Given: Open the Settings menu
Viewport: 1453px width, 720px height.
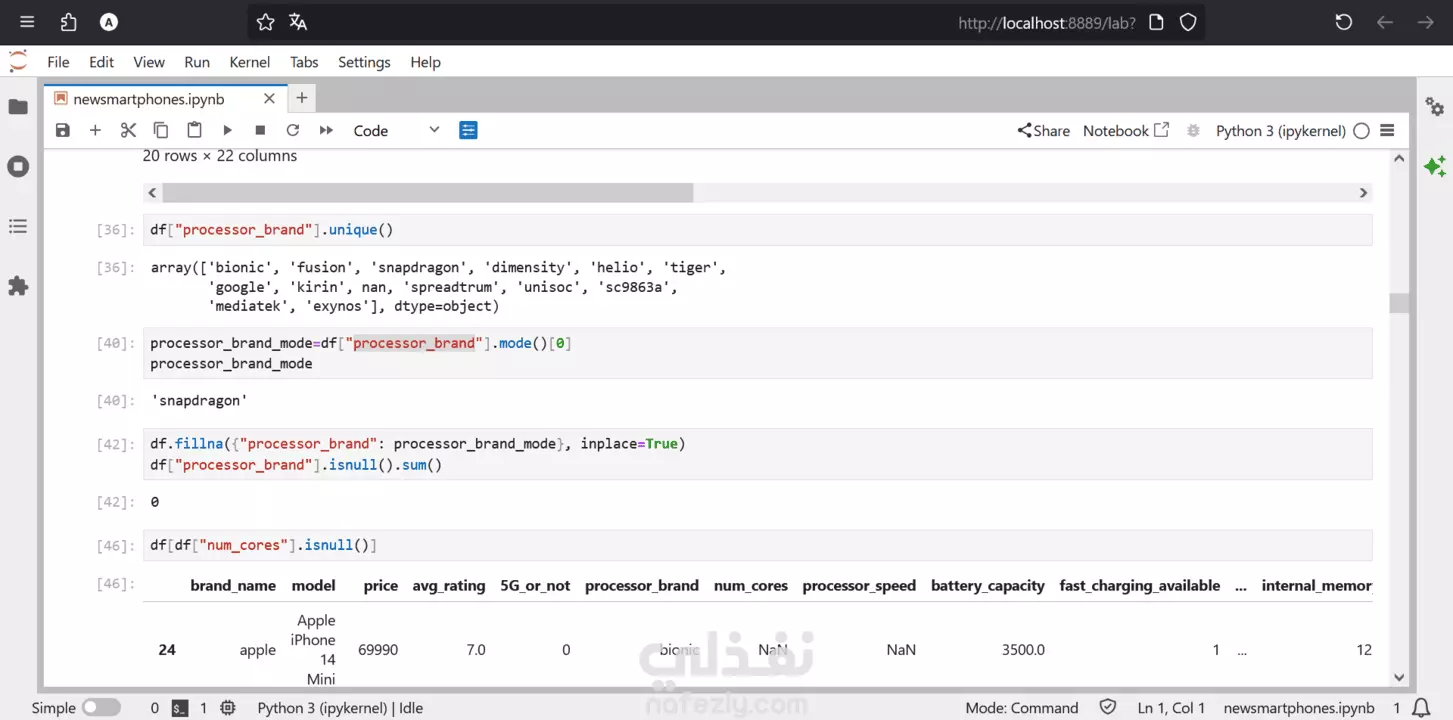Looking at the screenshot, I should 364,62.
